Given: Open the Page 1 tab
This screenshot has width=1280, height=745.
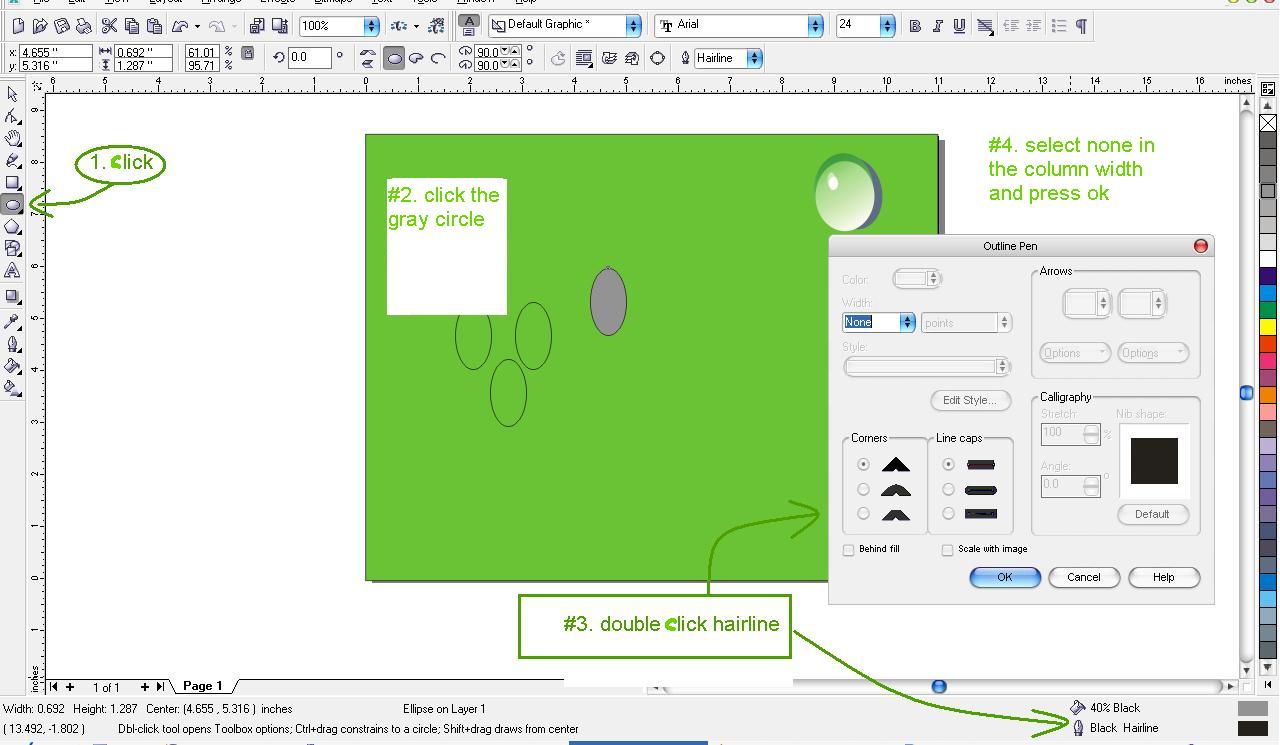Looking at the screenshot, I should click(x=202, y=686).
